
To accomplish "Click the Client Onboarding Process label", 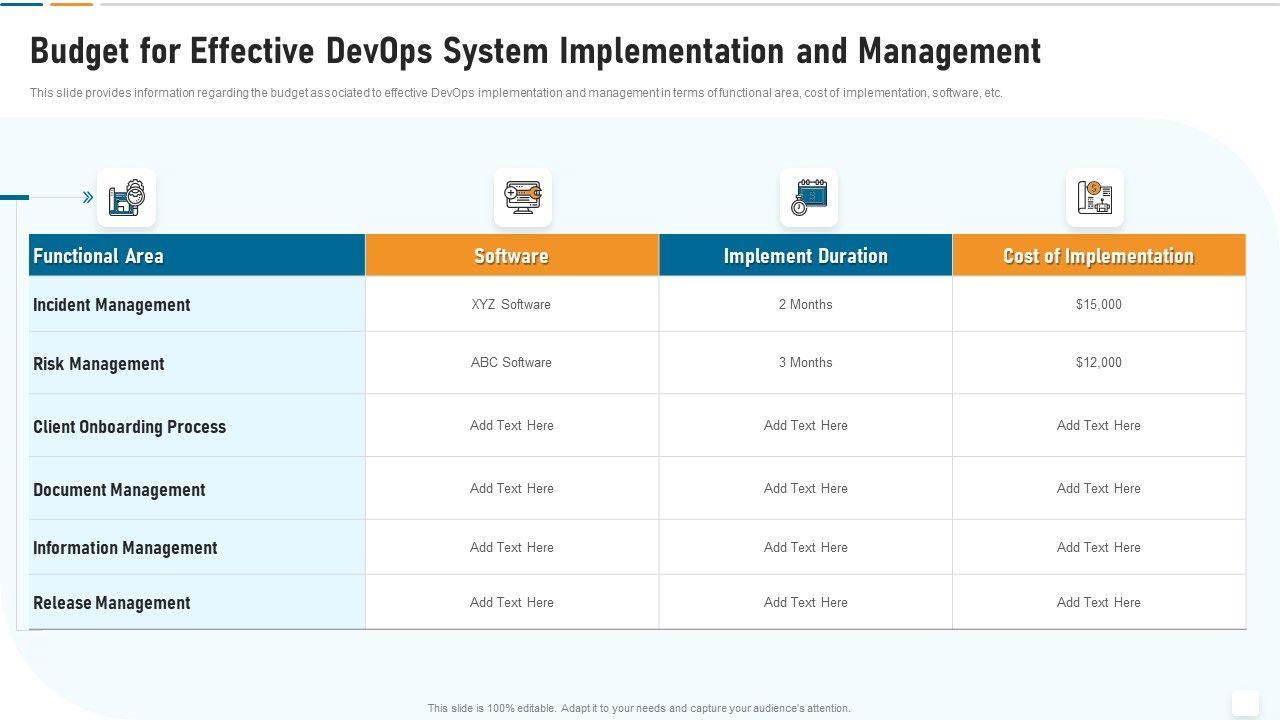I will pos(129,427).
